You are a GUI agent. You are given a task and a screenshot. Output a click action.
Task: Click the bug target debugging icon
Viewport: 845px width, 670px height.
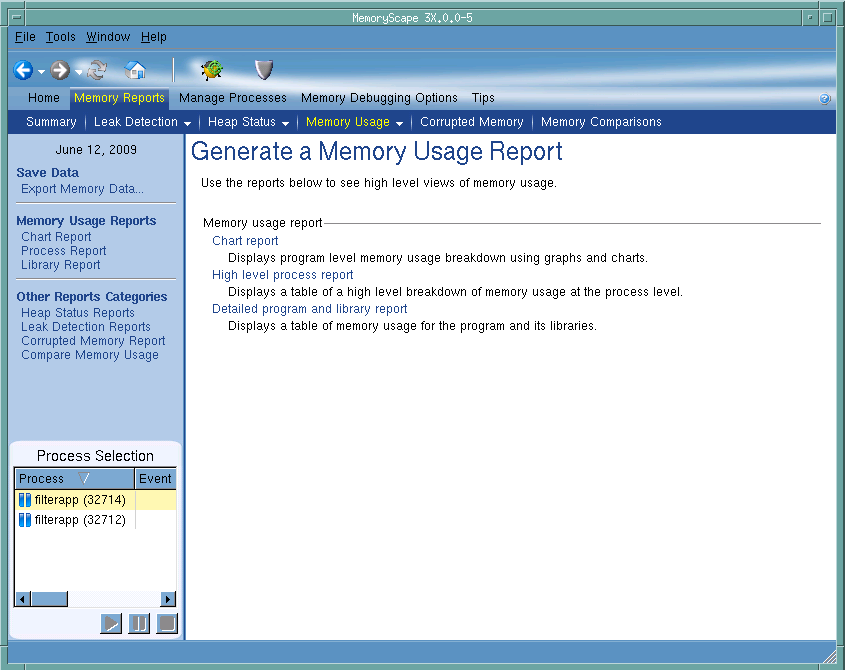coord(211,70)
